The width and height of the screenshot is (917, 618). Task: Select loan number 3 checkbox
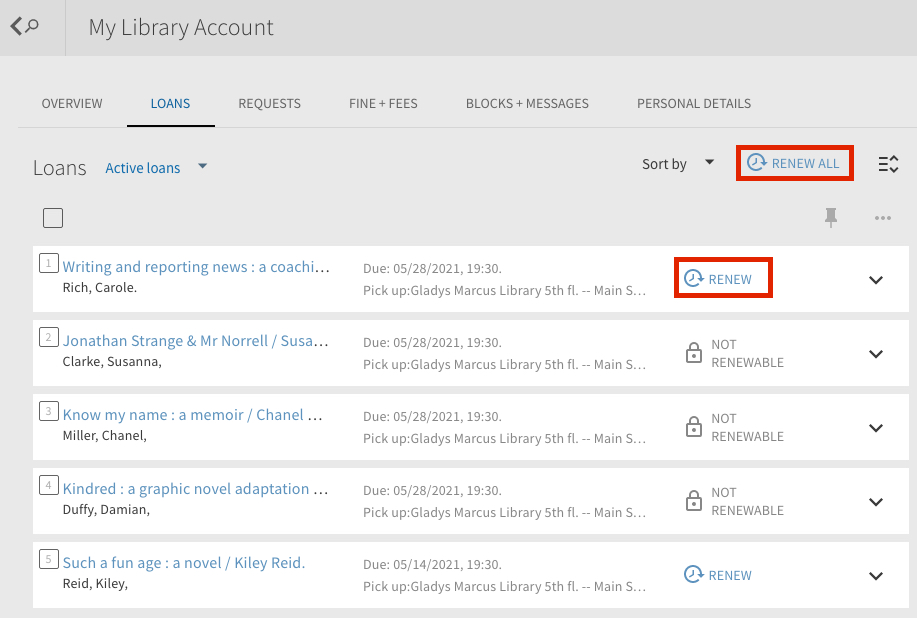coord(49,411)
